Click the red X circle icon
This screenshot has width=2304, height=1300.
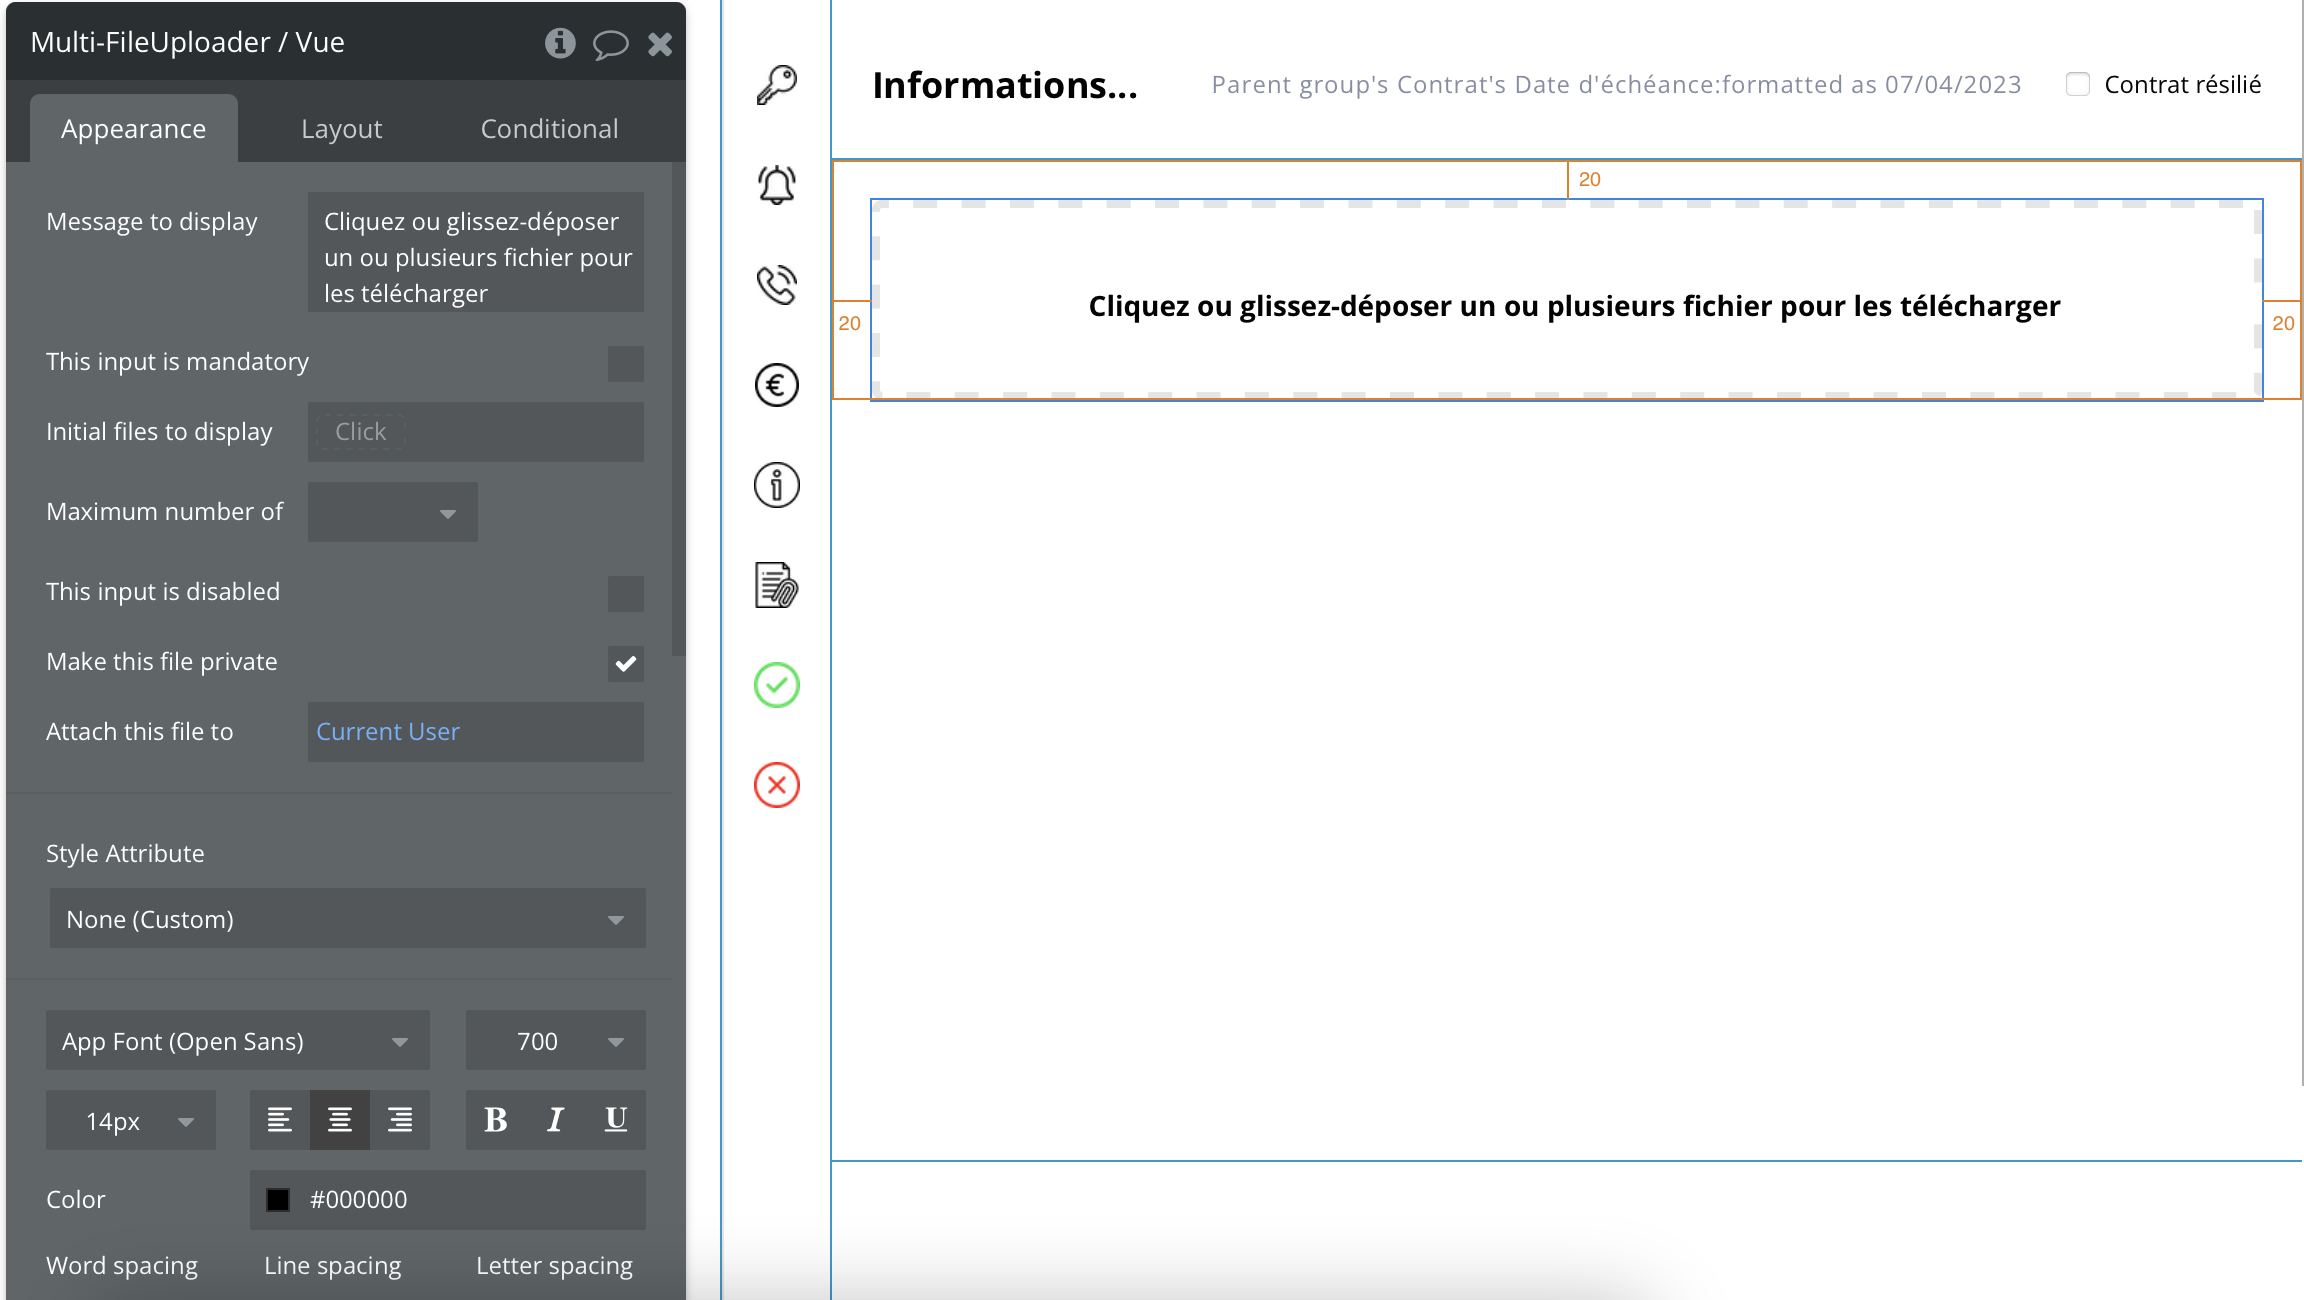[776, 785]
